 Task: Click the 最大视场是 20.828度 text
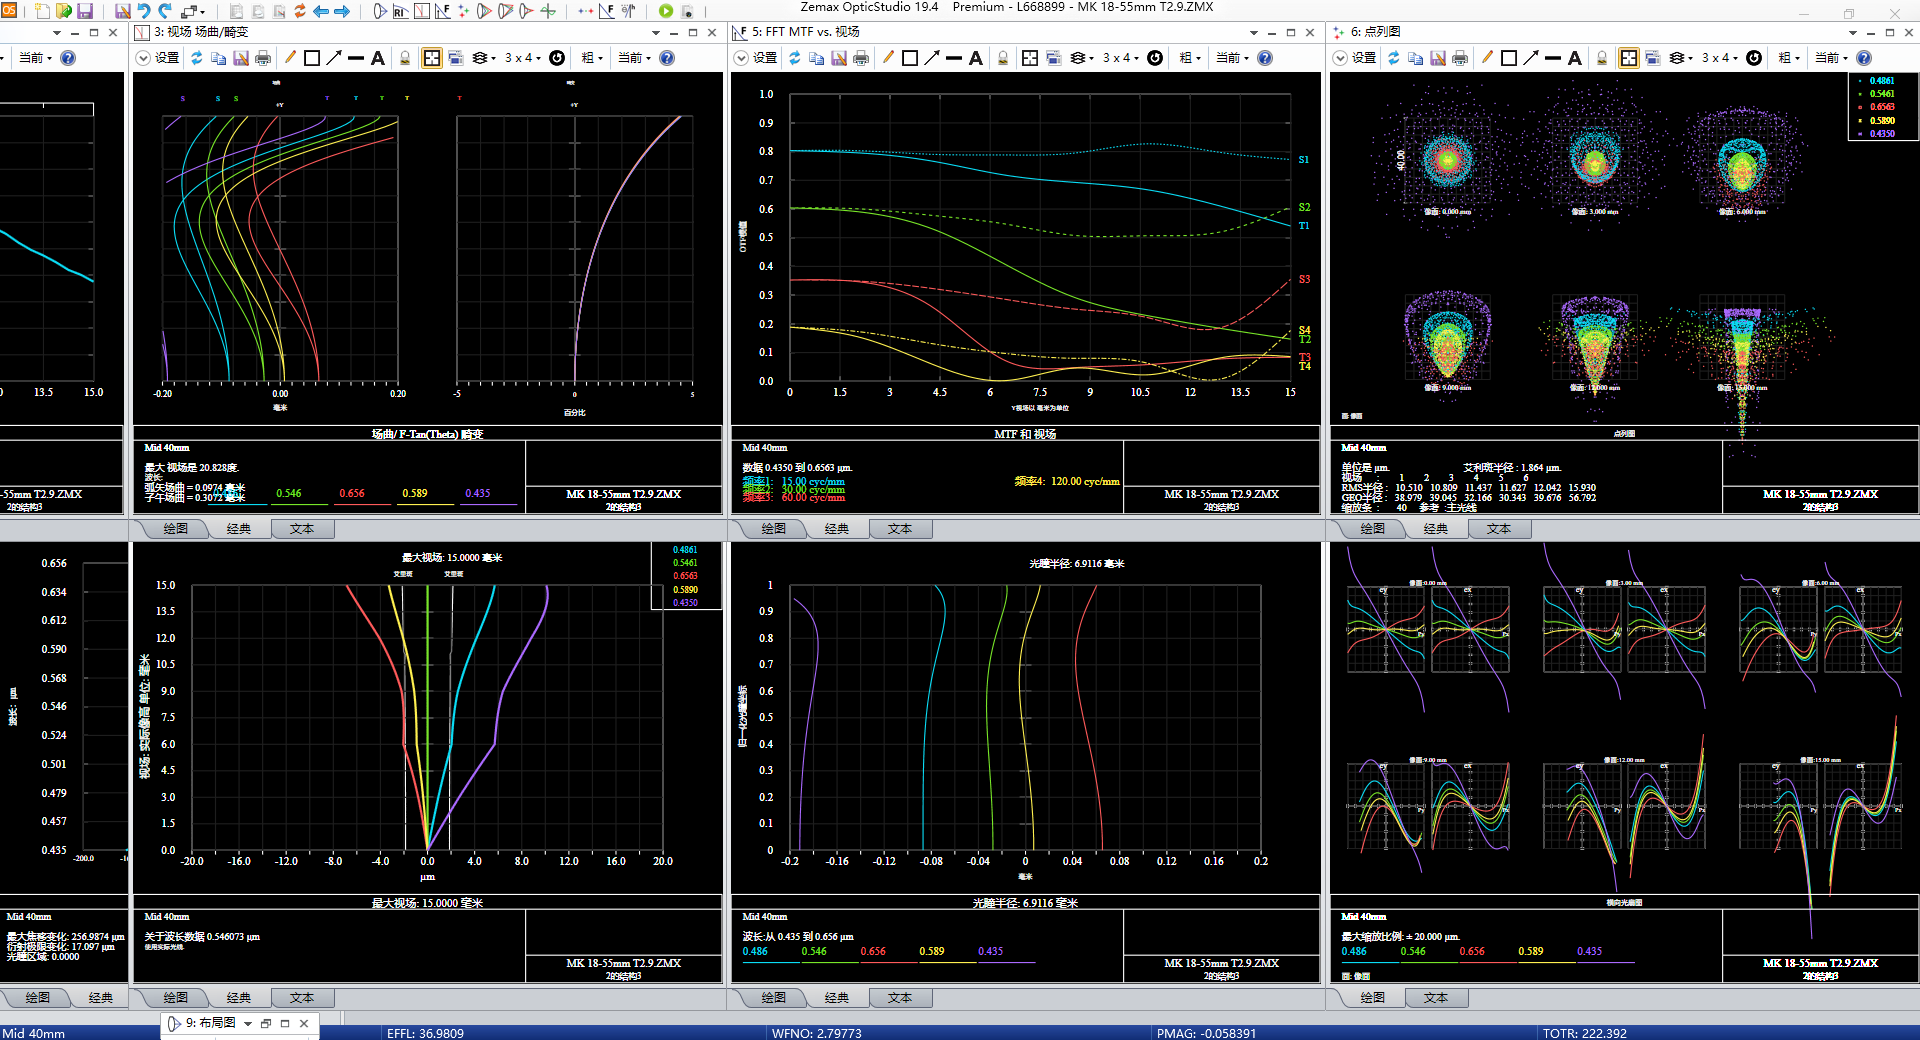point(191,467)
